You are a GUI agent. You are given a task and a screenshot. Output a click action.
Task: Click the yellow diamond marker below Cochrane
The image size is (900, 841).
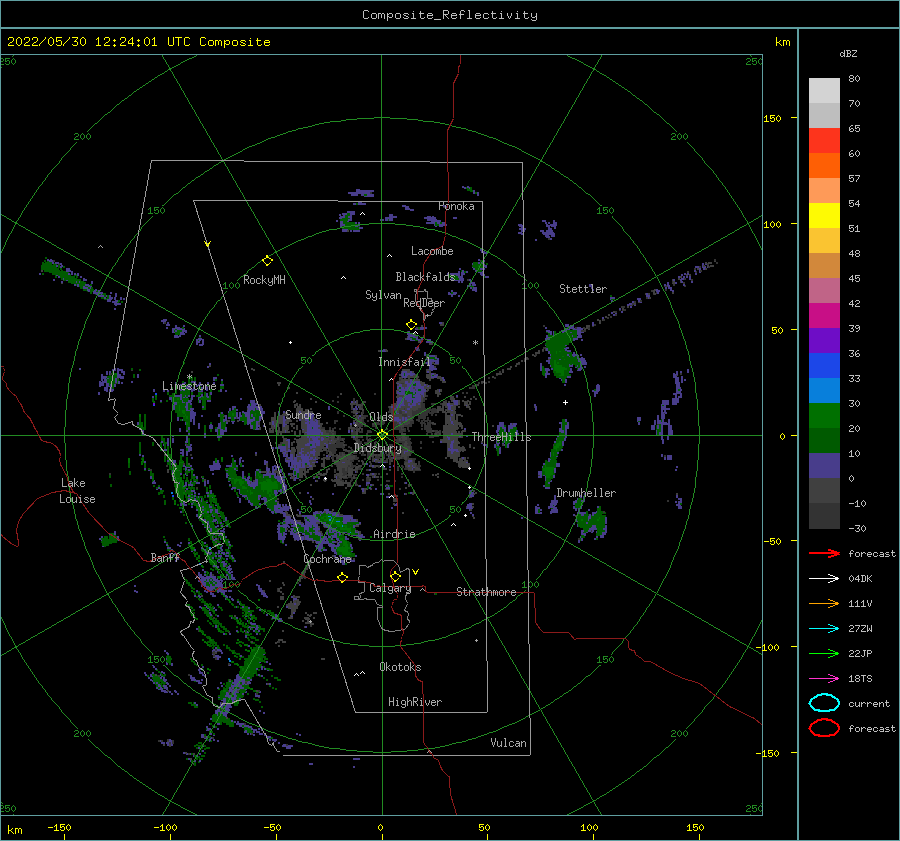pyautogui.click(x=343, y=577)
